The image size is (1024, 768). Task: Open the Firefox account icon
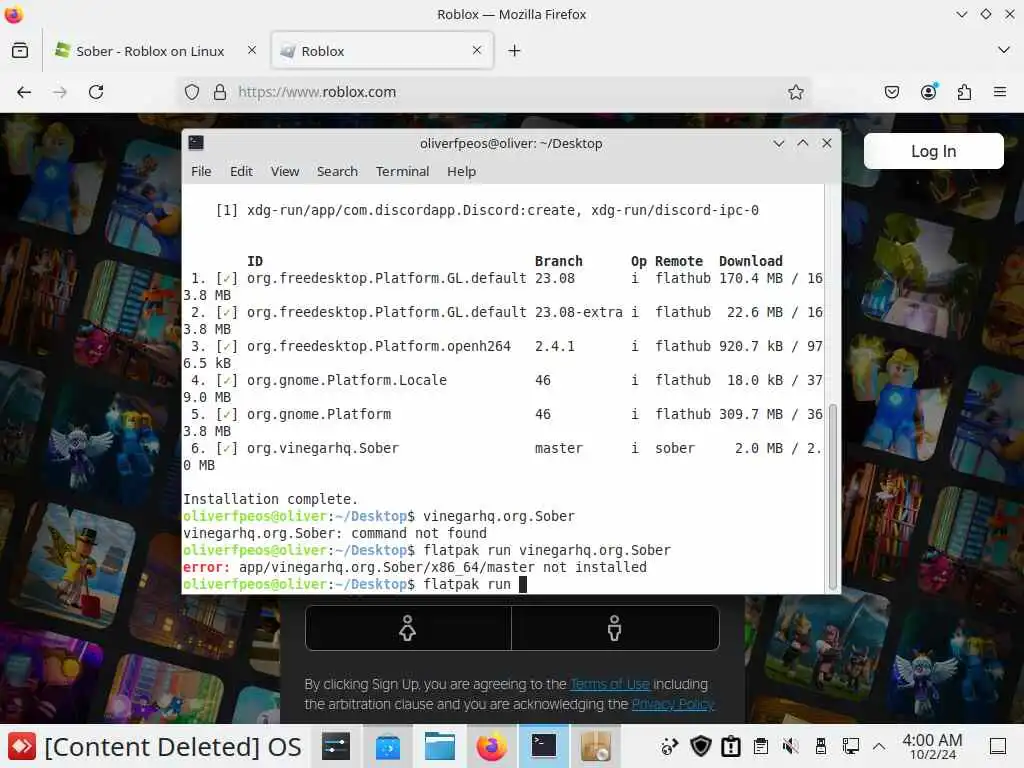929,92
